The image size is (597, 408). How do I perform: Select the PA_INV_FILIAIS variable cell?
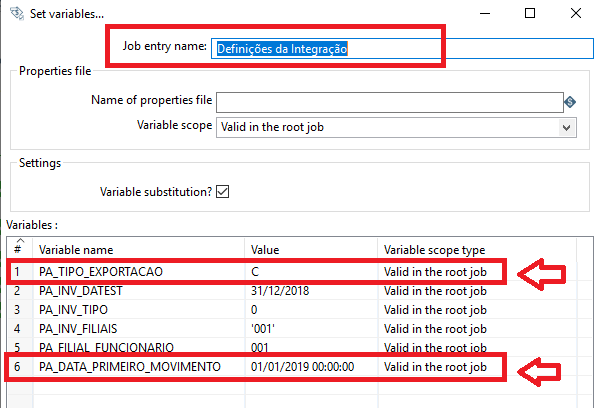tap(139, 329)
